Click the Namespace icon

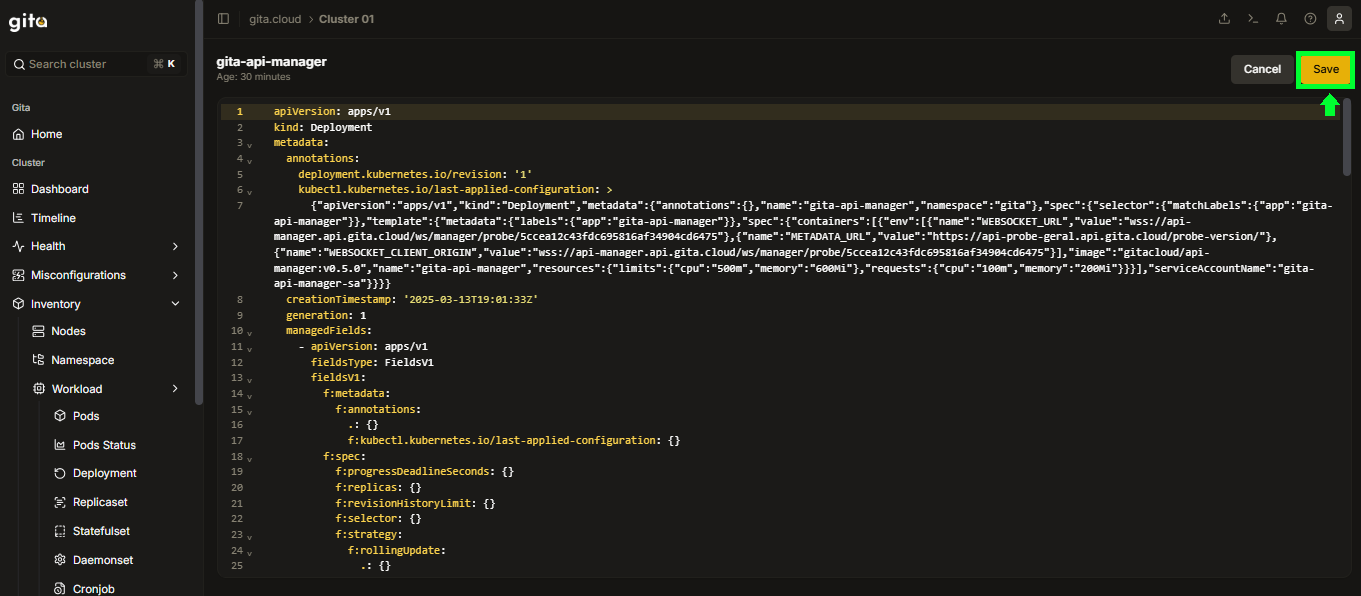pos(39,360)
